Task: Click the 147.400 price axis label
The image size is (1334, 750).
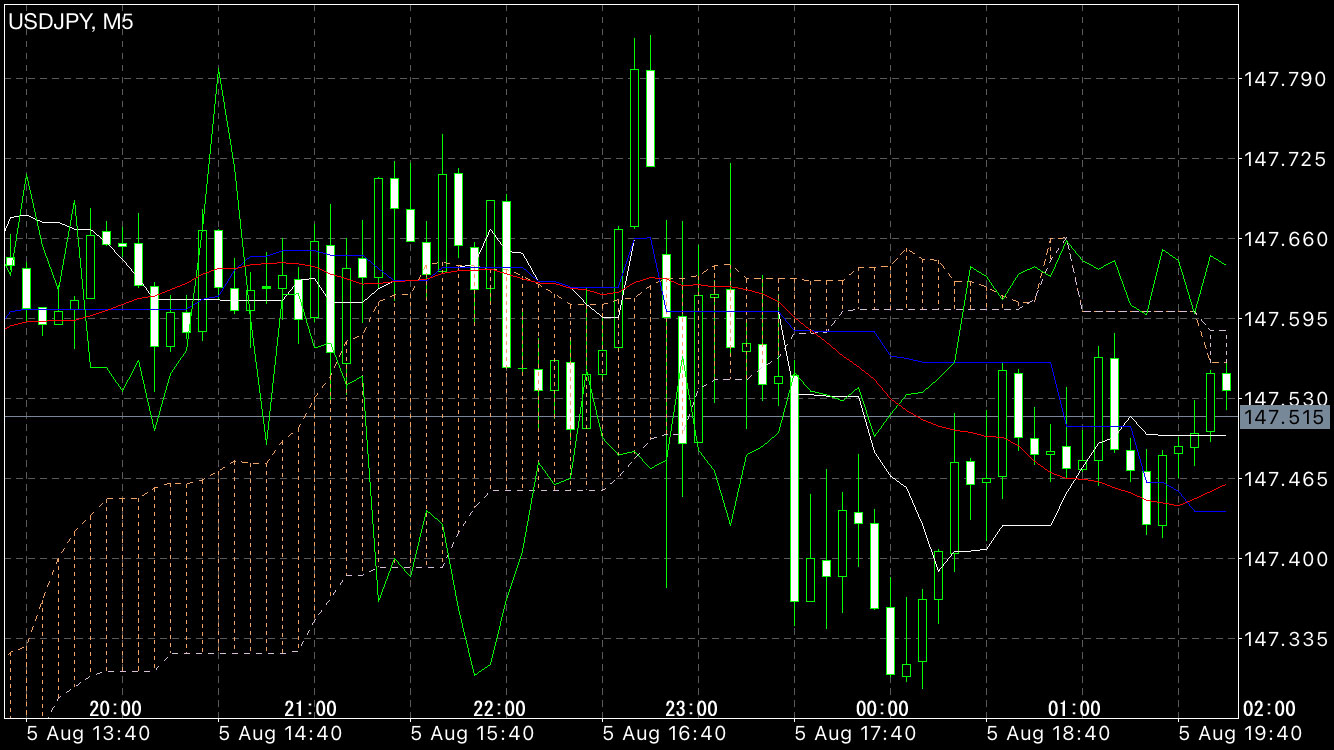Action: (1284, 558)
